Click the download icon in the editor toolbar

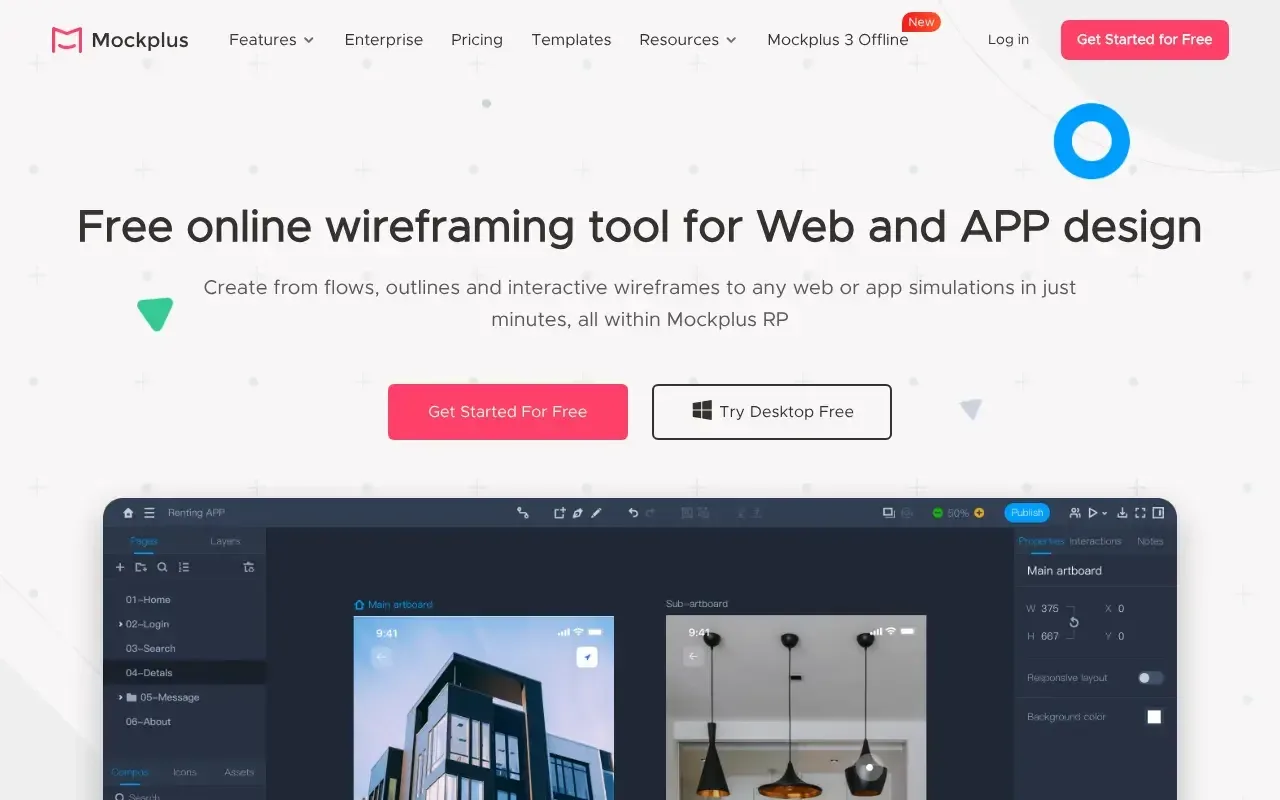(x=1122, y=513)
